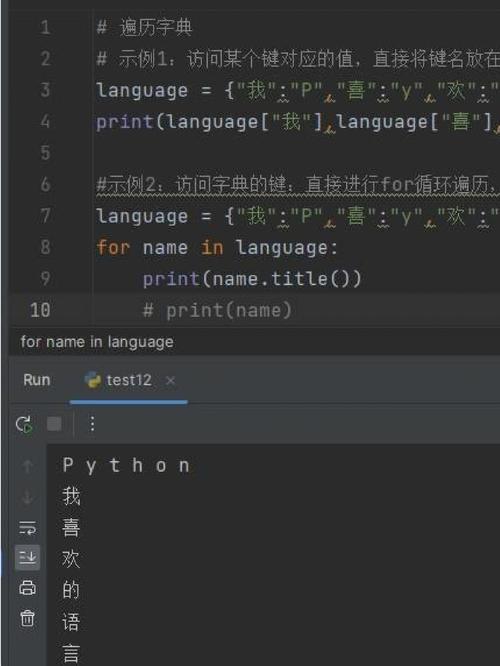The width and height of the screenshot is (500, 666).
Task: Click line number 8 in gutter
Action: tap(45, 247)
